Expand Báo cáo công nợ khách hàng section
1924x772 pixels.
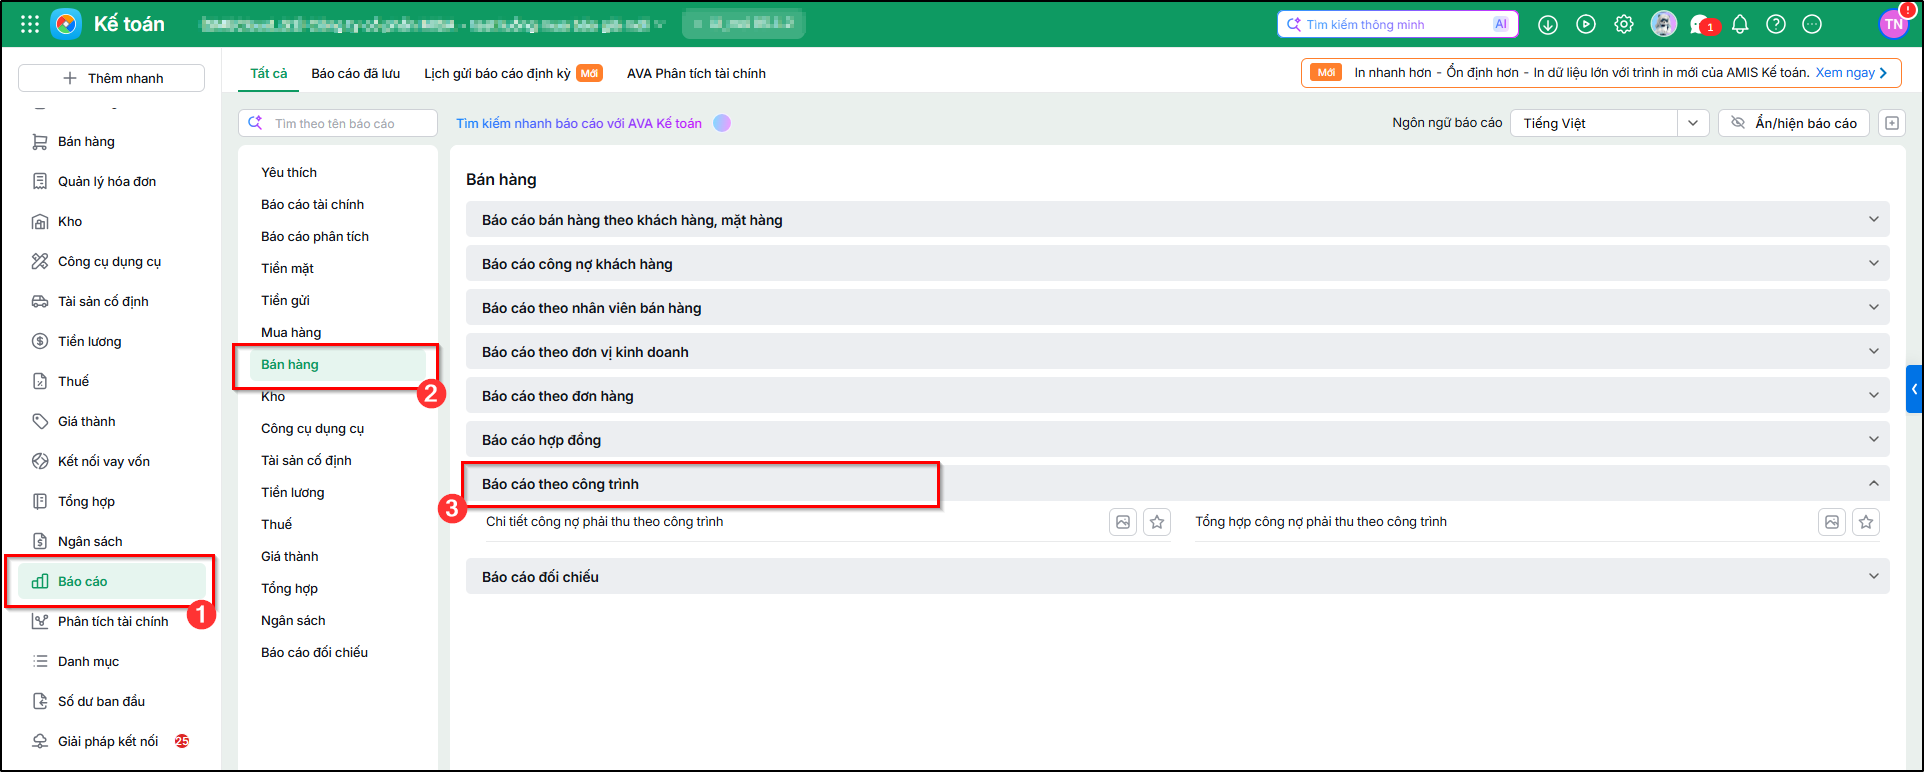click(x=1177, y=264)
